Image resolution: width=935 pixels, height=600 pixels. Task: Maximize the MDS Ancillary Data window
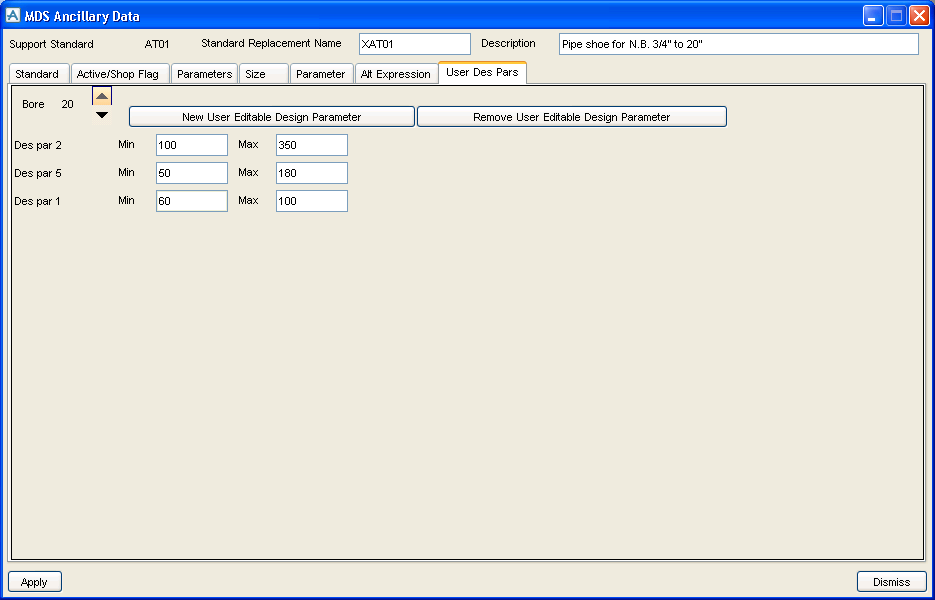[x=896, y=16]
